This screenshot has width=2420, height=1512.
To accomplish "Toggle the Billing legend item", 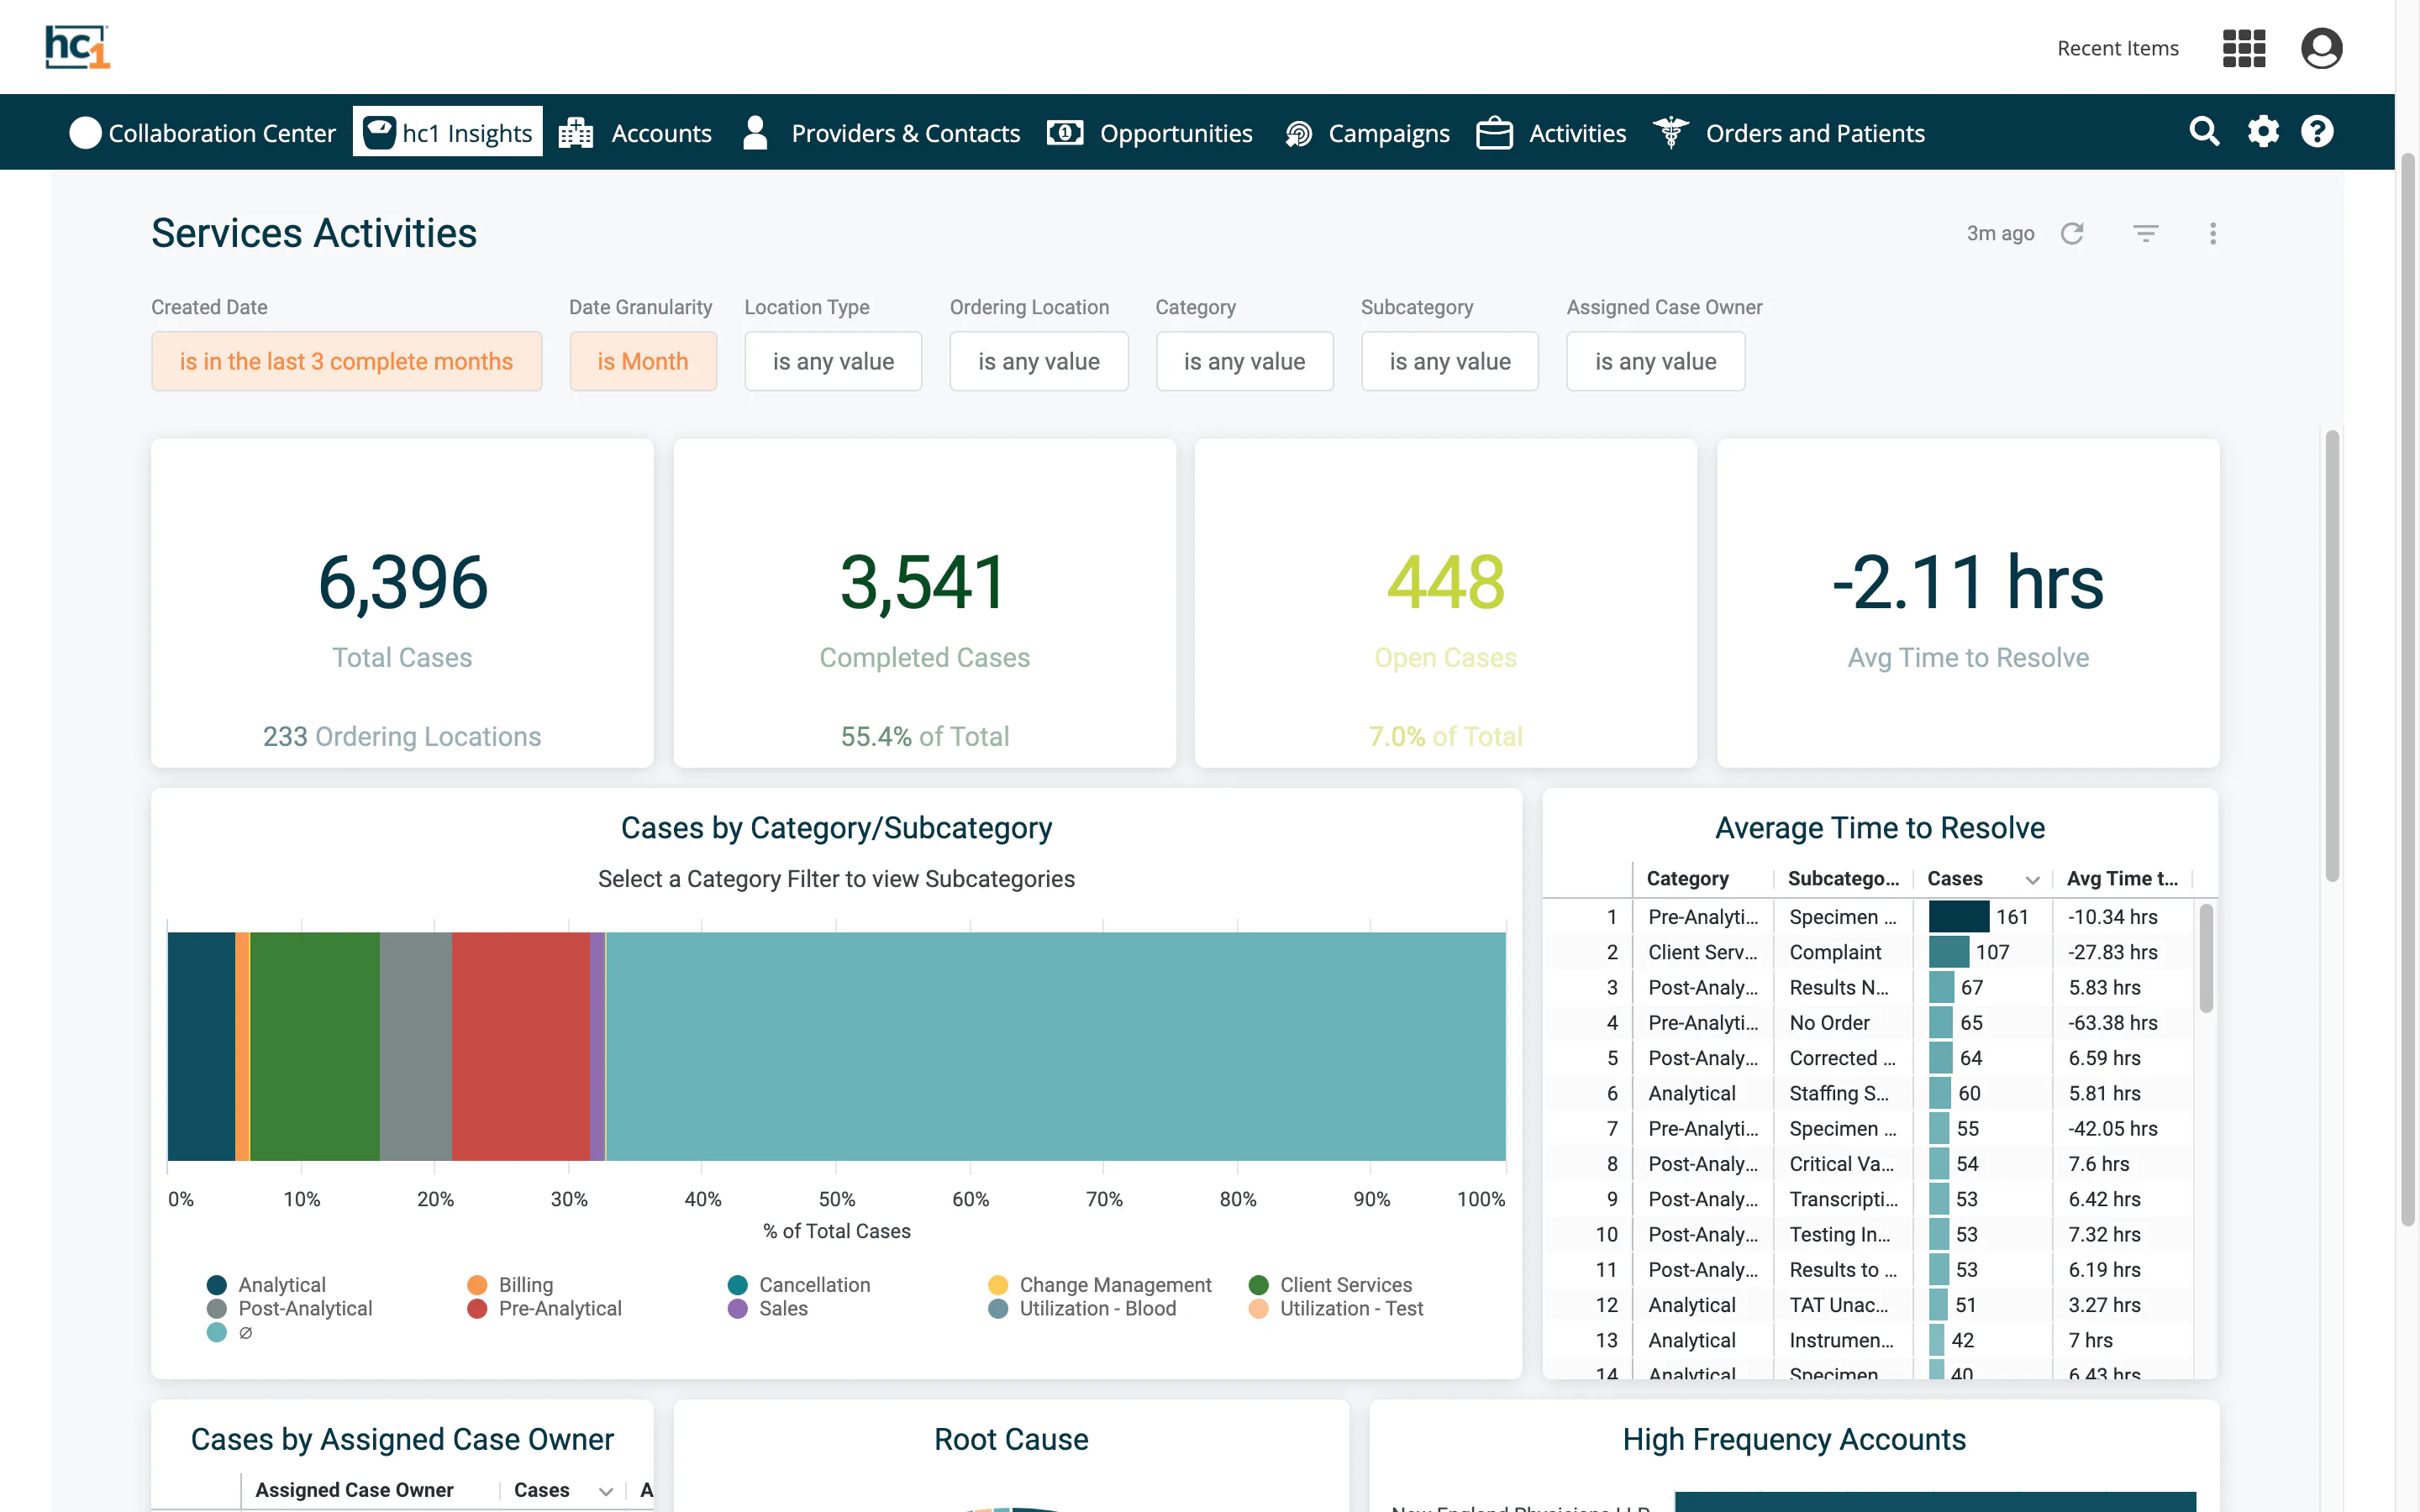I will (510, 1284).
